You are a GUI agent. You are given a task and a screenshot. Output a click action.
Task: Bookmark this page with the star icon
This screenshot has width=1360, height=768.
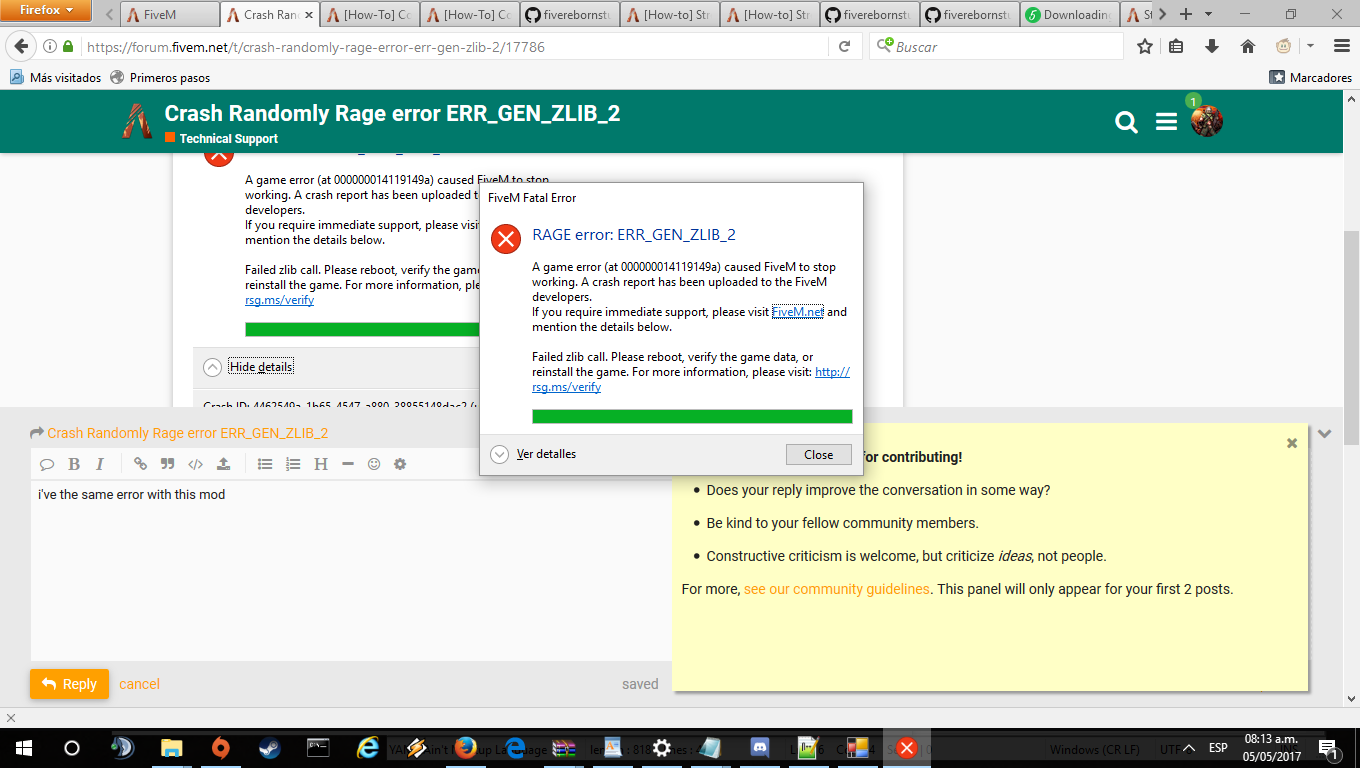[1145, 46]
